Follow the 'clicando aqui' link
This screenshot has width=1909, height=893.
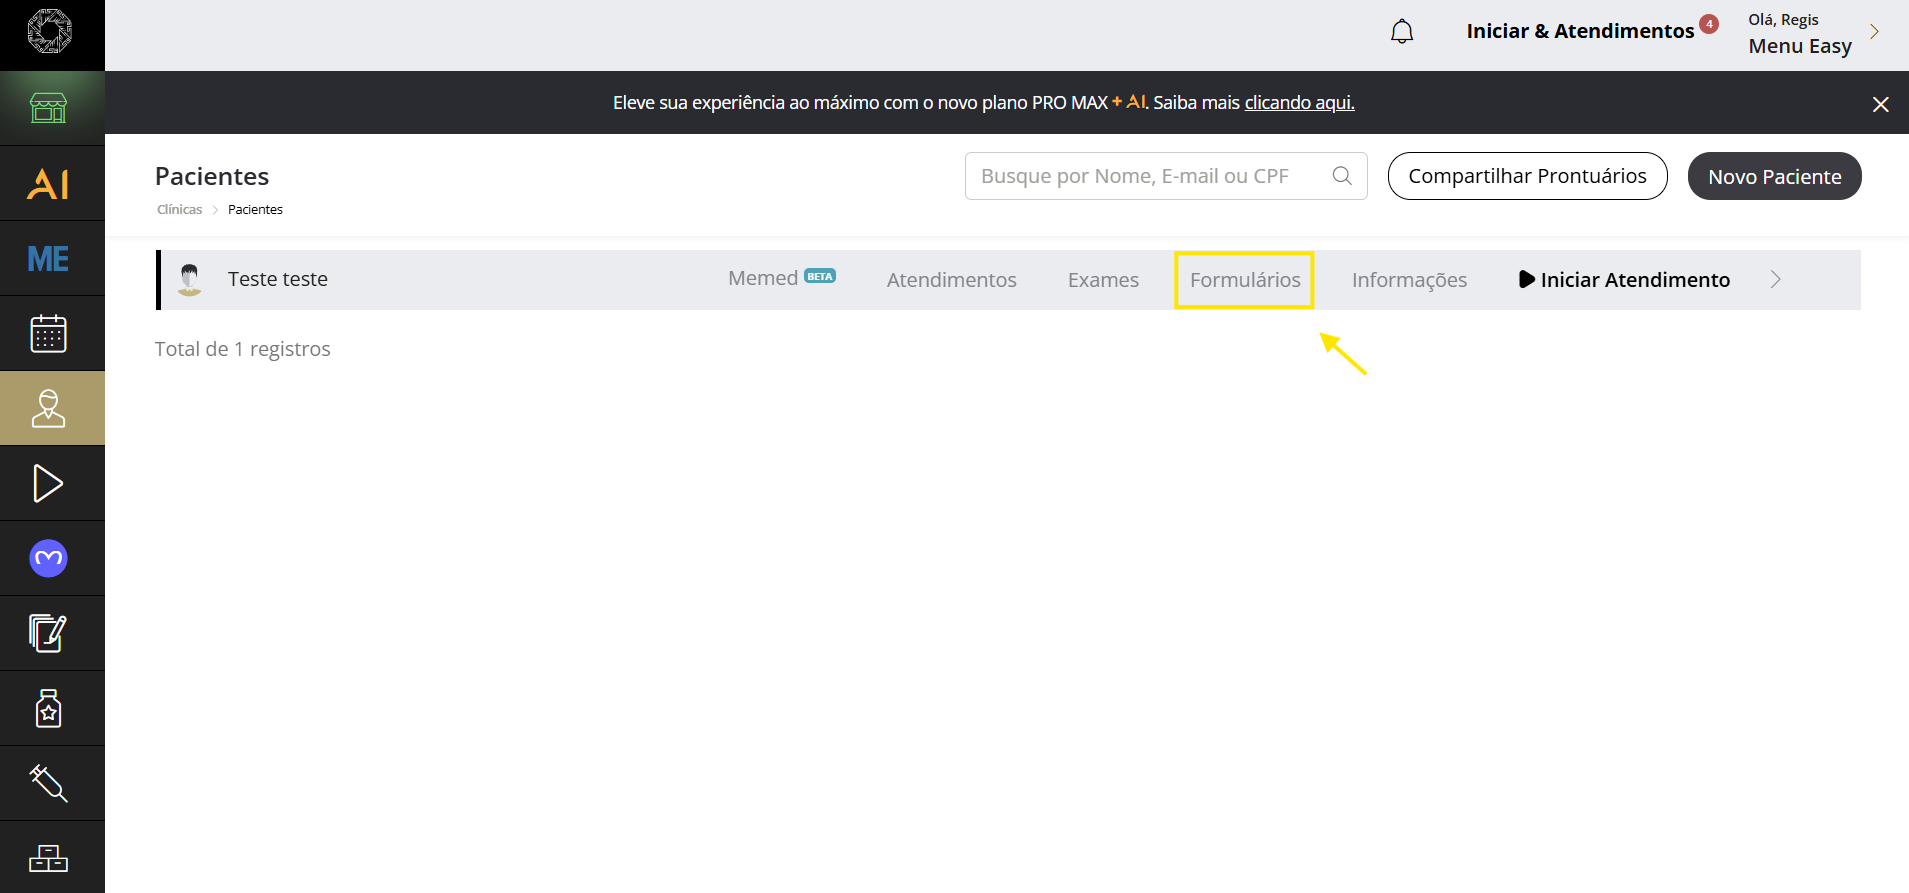click(1299, 103)
